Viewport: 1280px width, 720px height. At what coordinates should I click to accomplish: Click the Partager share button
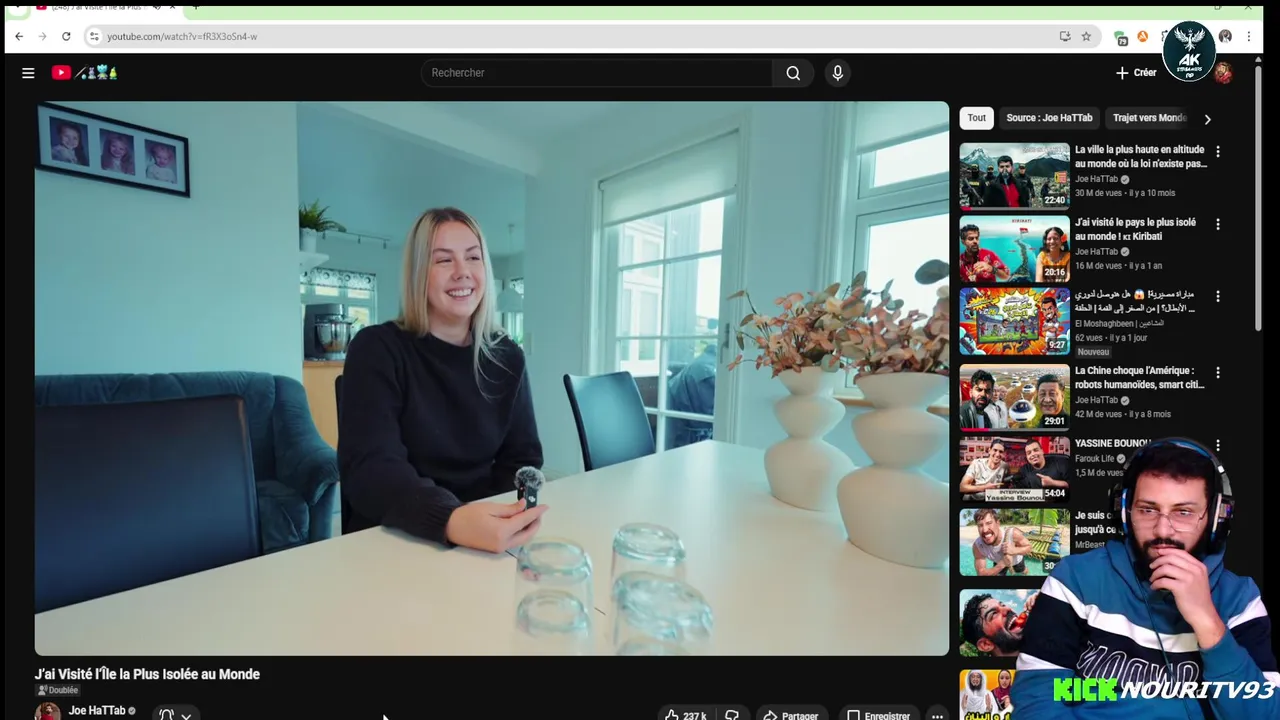790,715
